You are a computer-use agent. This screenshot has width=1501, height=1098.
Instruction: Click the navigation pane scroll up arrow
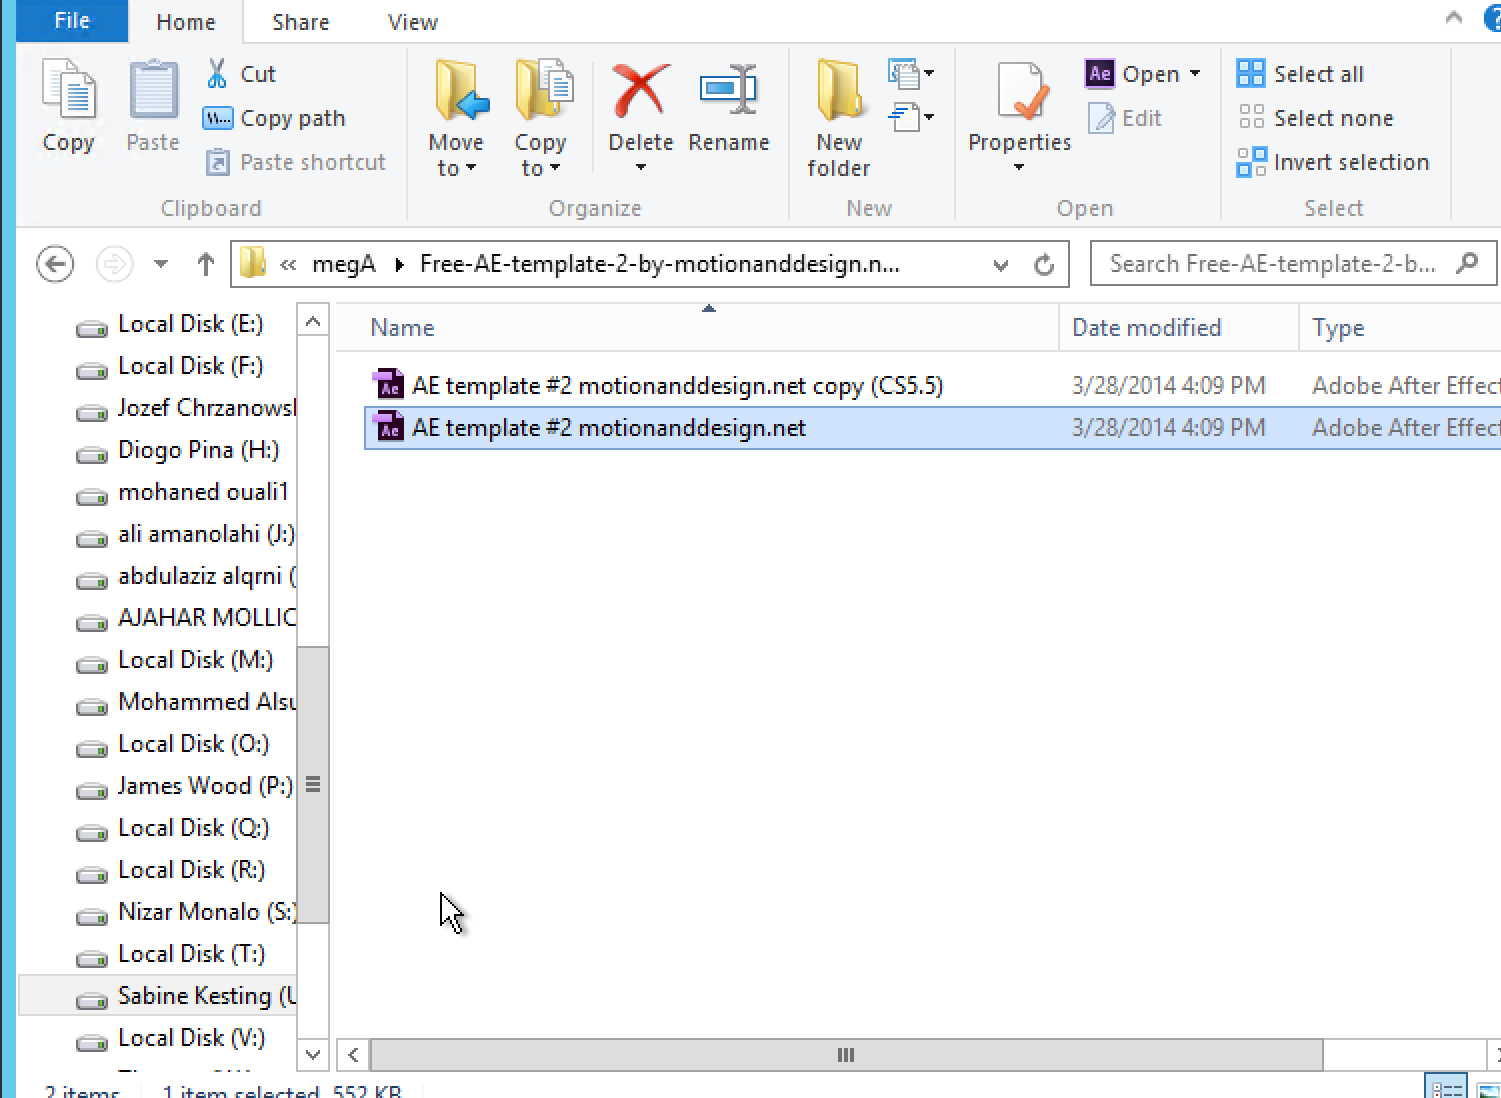[x=313, y=322]
